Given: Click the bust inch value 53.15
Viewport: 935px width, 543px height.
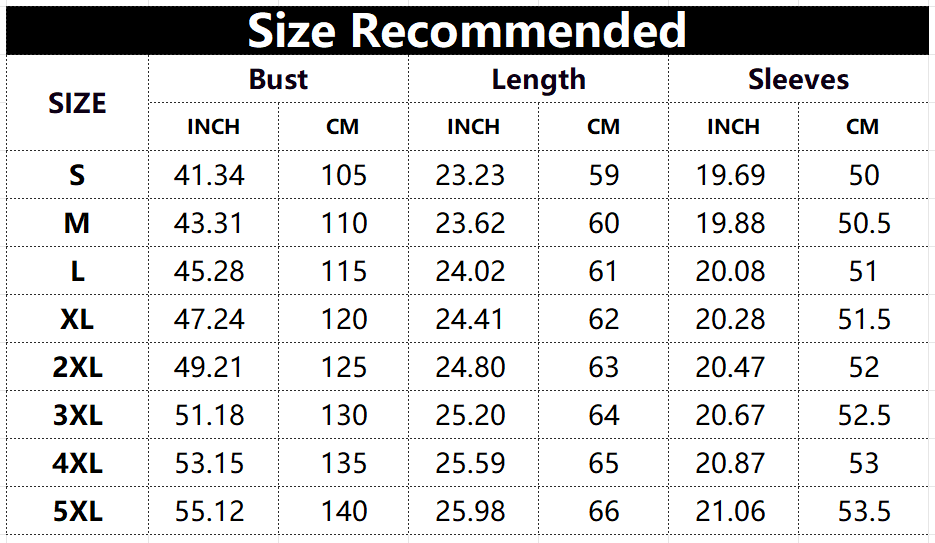Looking at the screenshot, I should click(209, 463).
